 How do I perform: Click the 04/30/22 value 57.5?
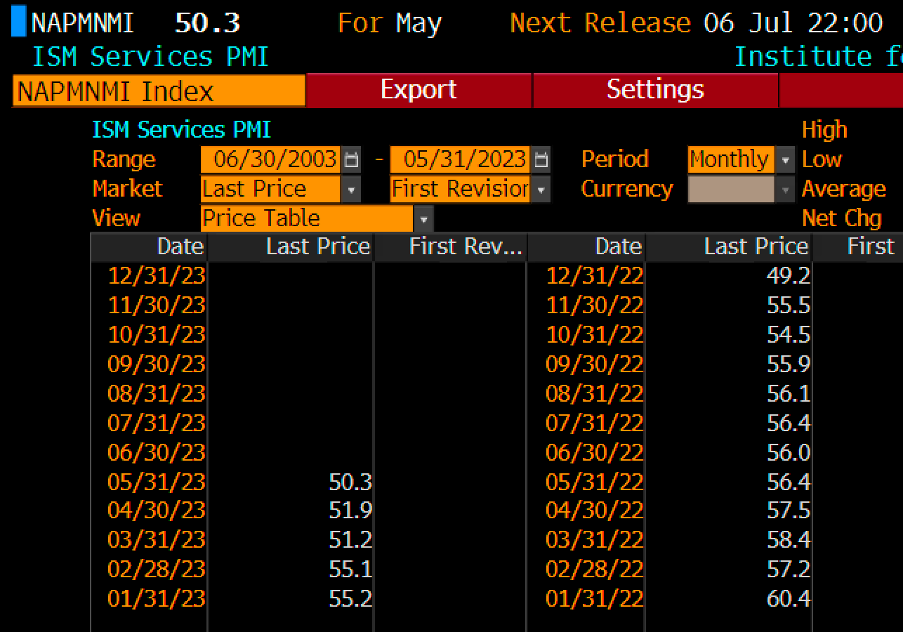[789, 510]
